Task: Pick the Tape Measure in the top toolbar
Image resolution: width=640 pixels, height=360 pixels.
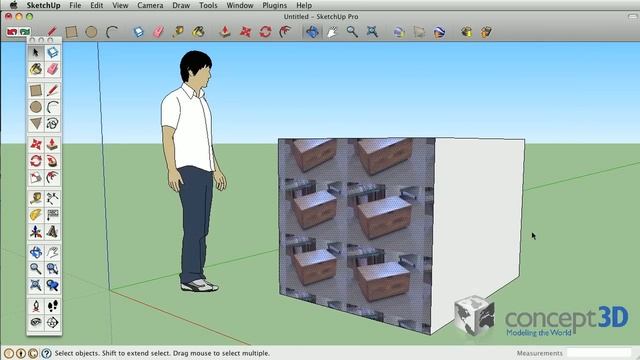Action: 178,32
